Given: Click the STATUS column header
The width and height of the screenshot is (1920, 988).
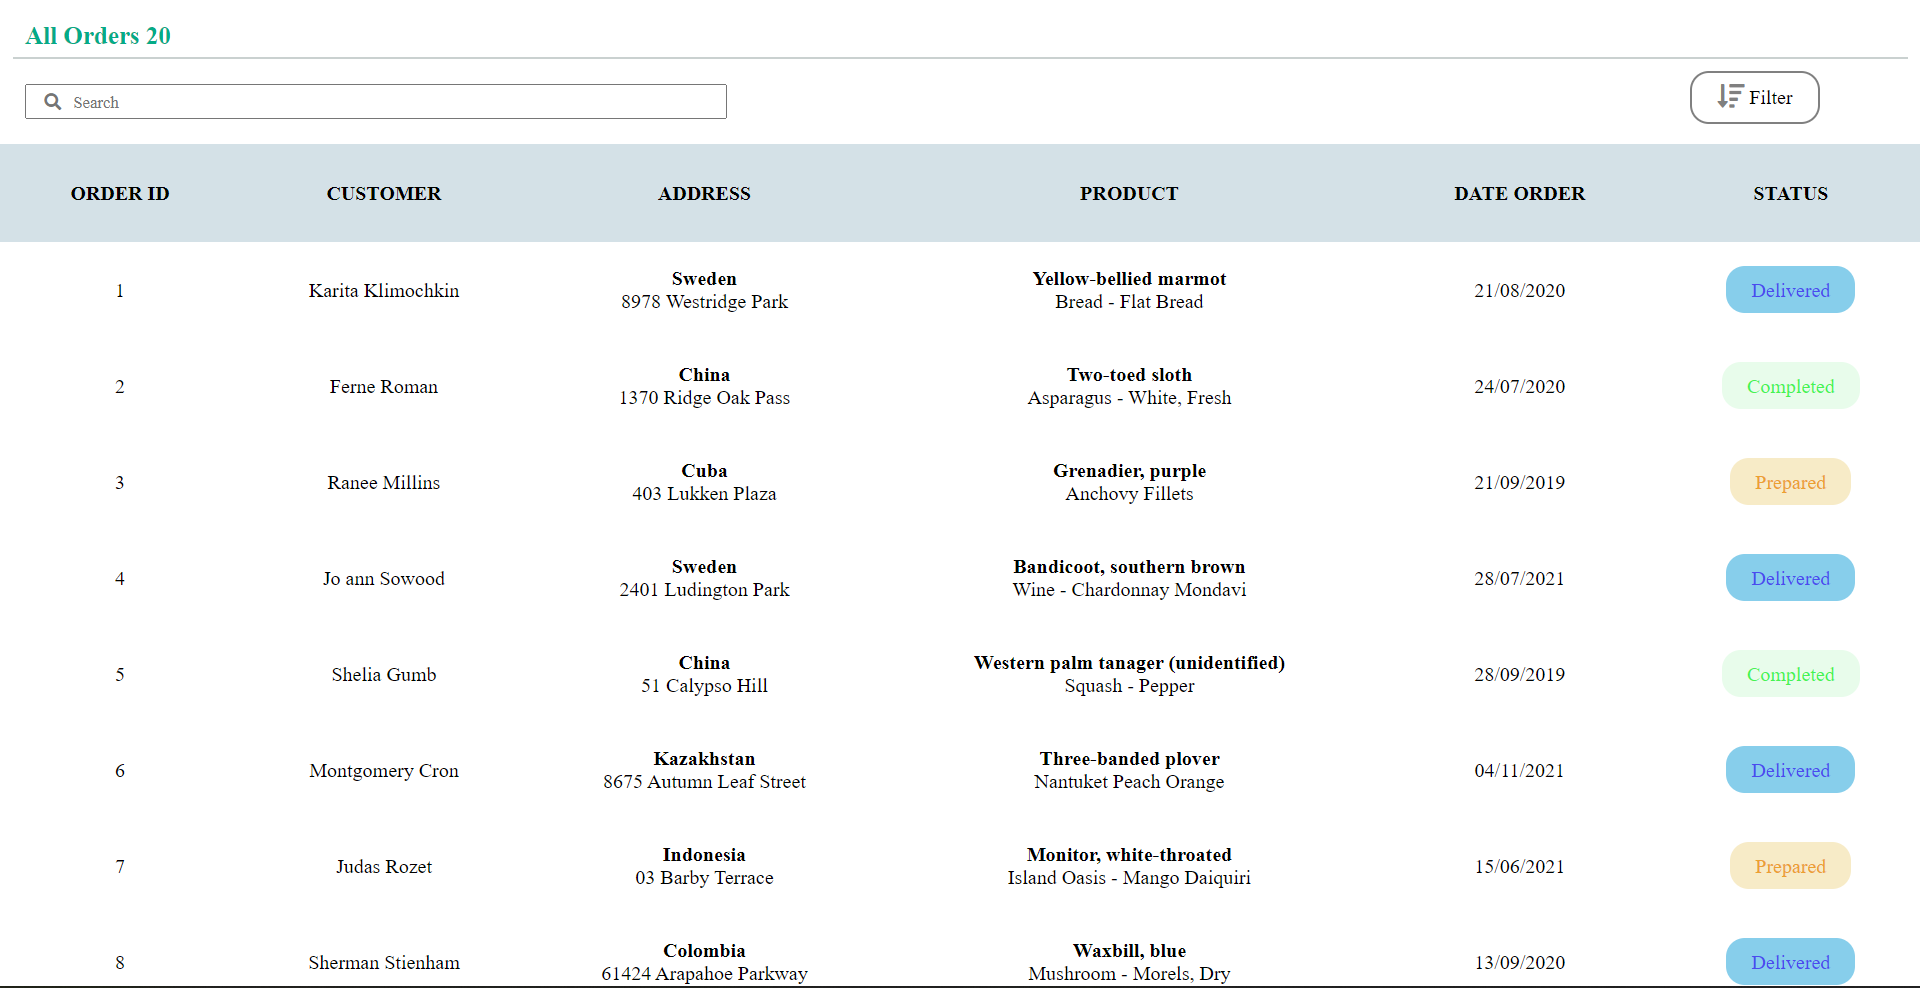Looking at the screenshot, I should pyautogui.click(x=1790, y=193).
